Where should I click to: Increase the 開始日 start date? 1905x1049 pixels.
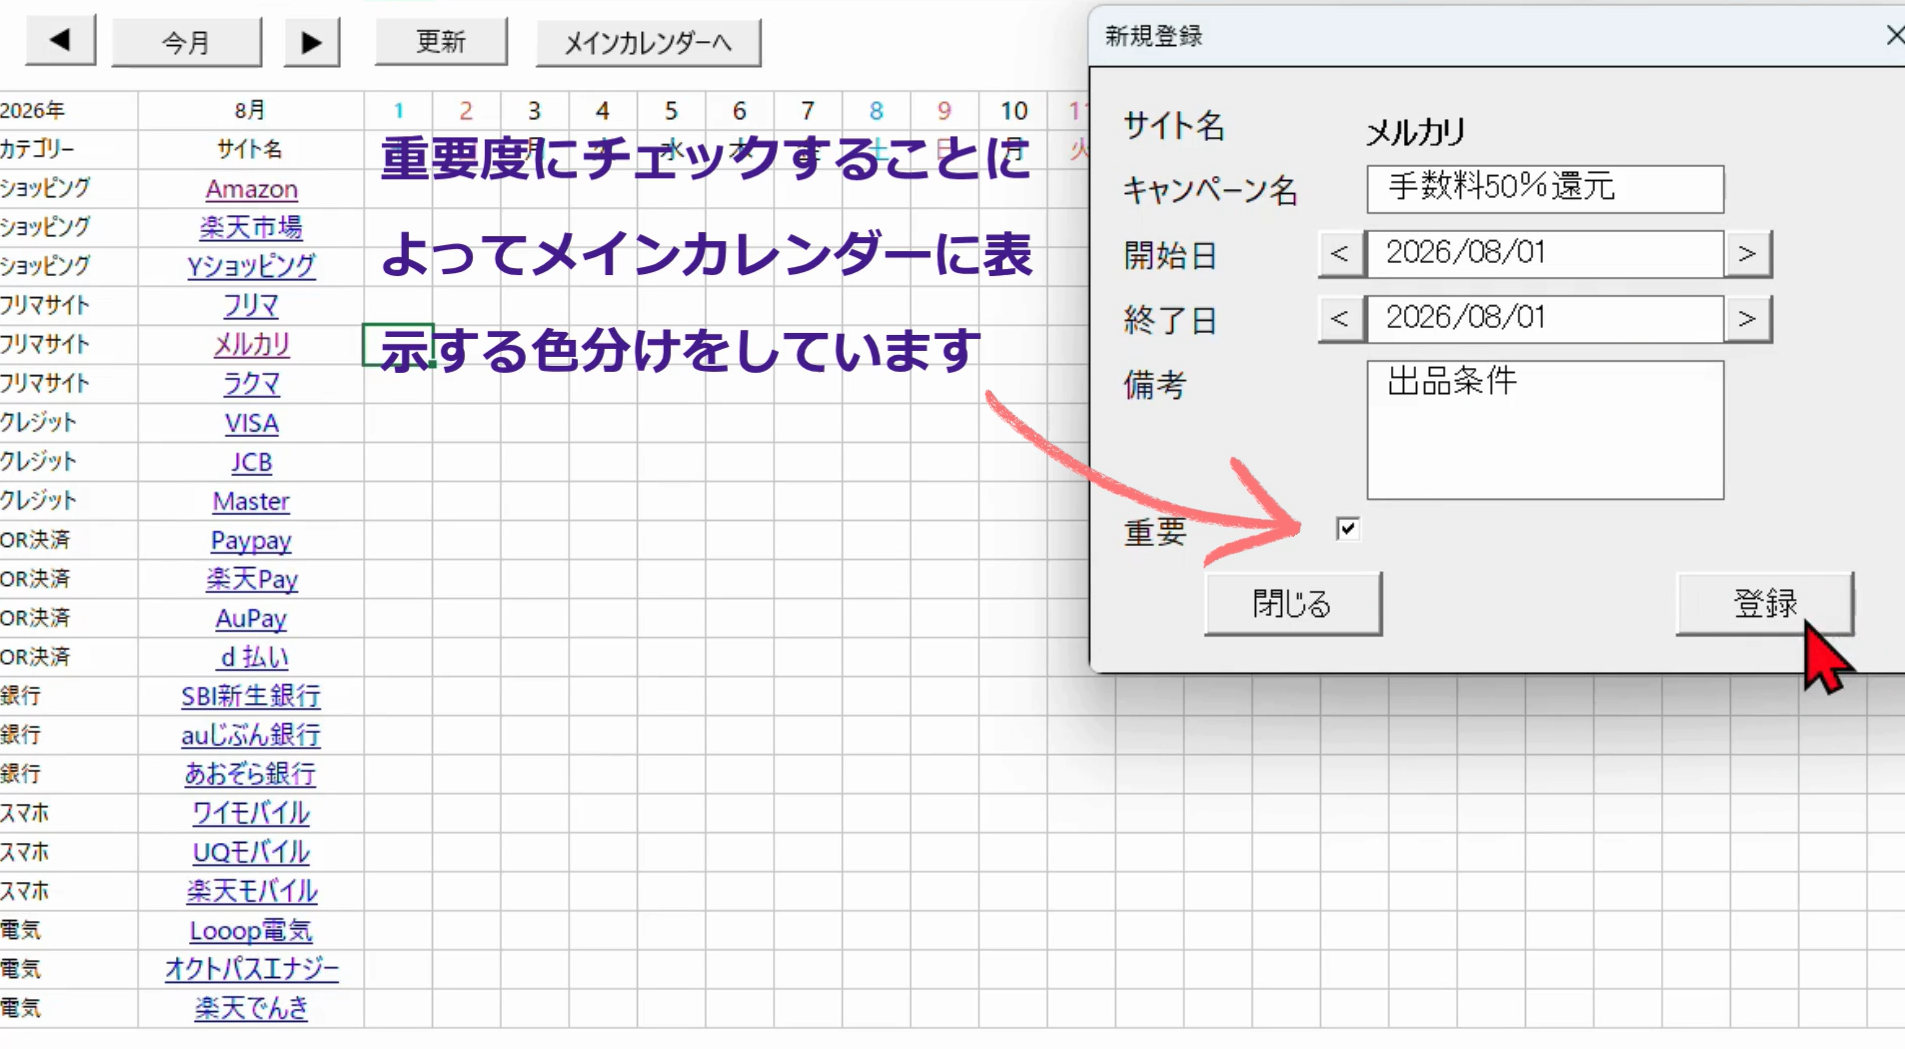tap(1747, 254)
